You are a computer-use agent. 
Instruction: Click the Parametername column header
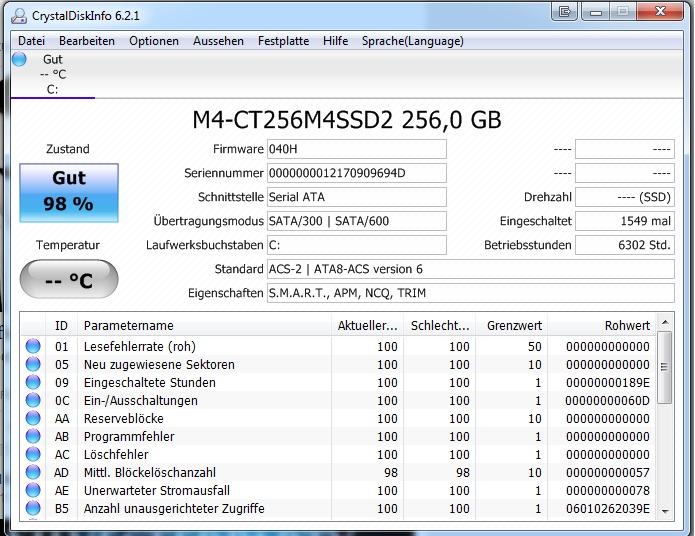click(x=204, y=325)
